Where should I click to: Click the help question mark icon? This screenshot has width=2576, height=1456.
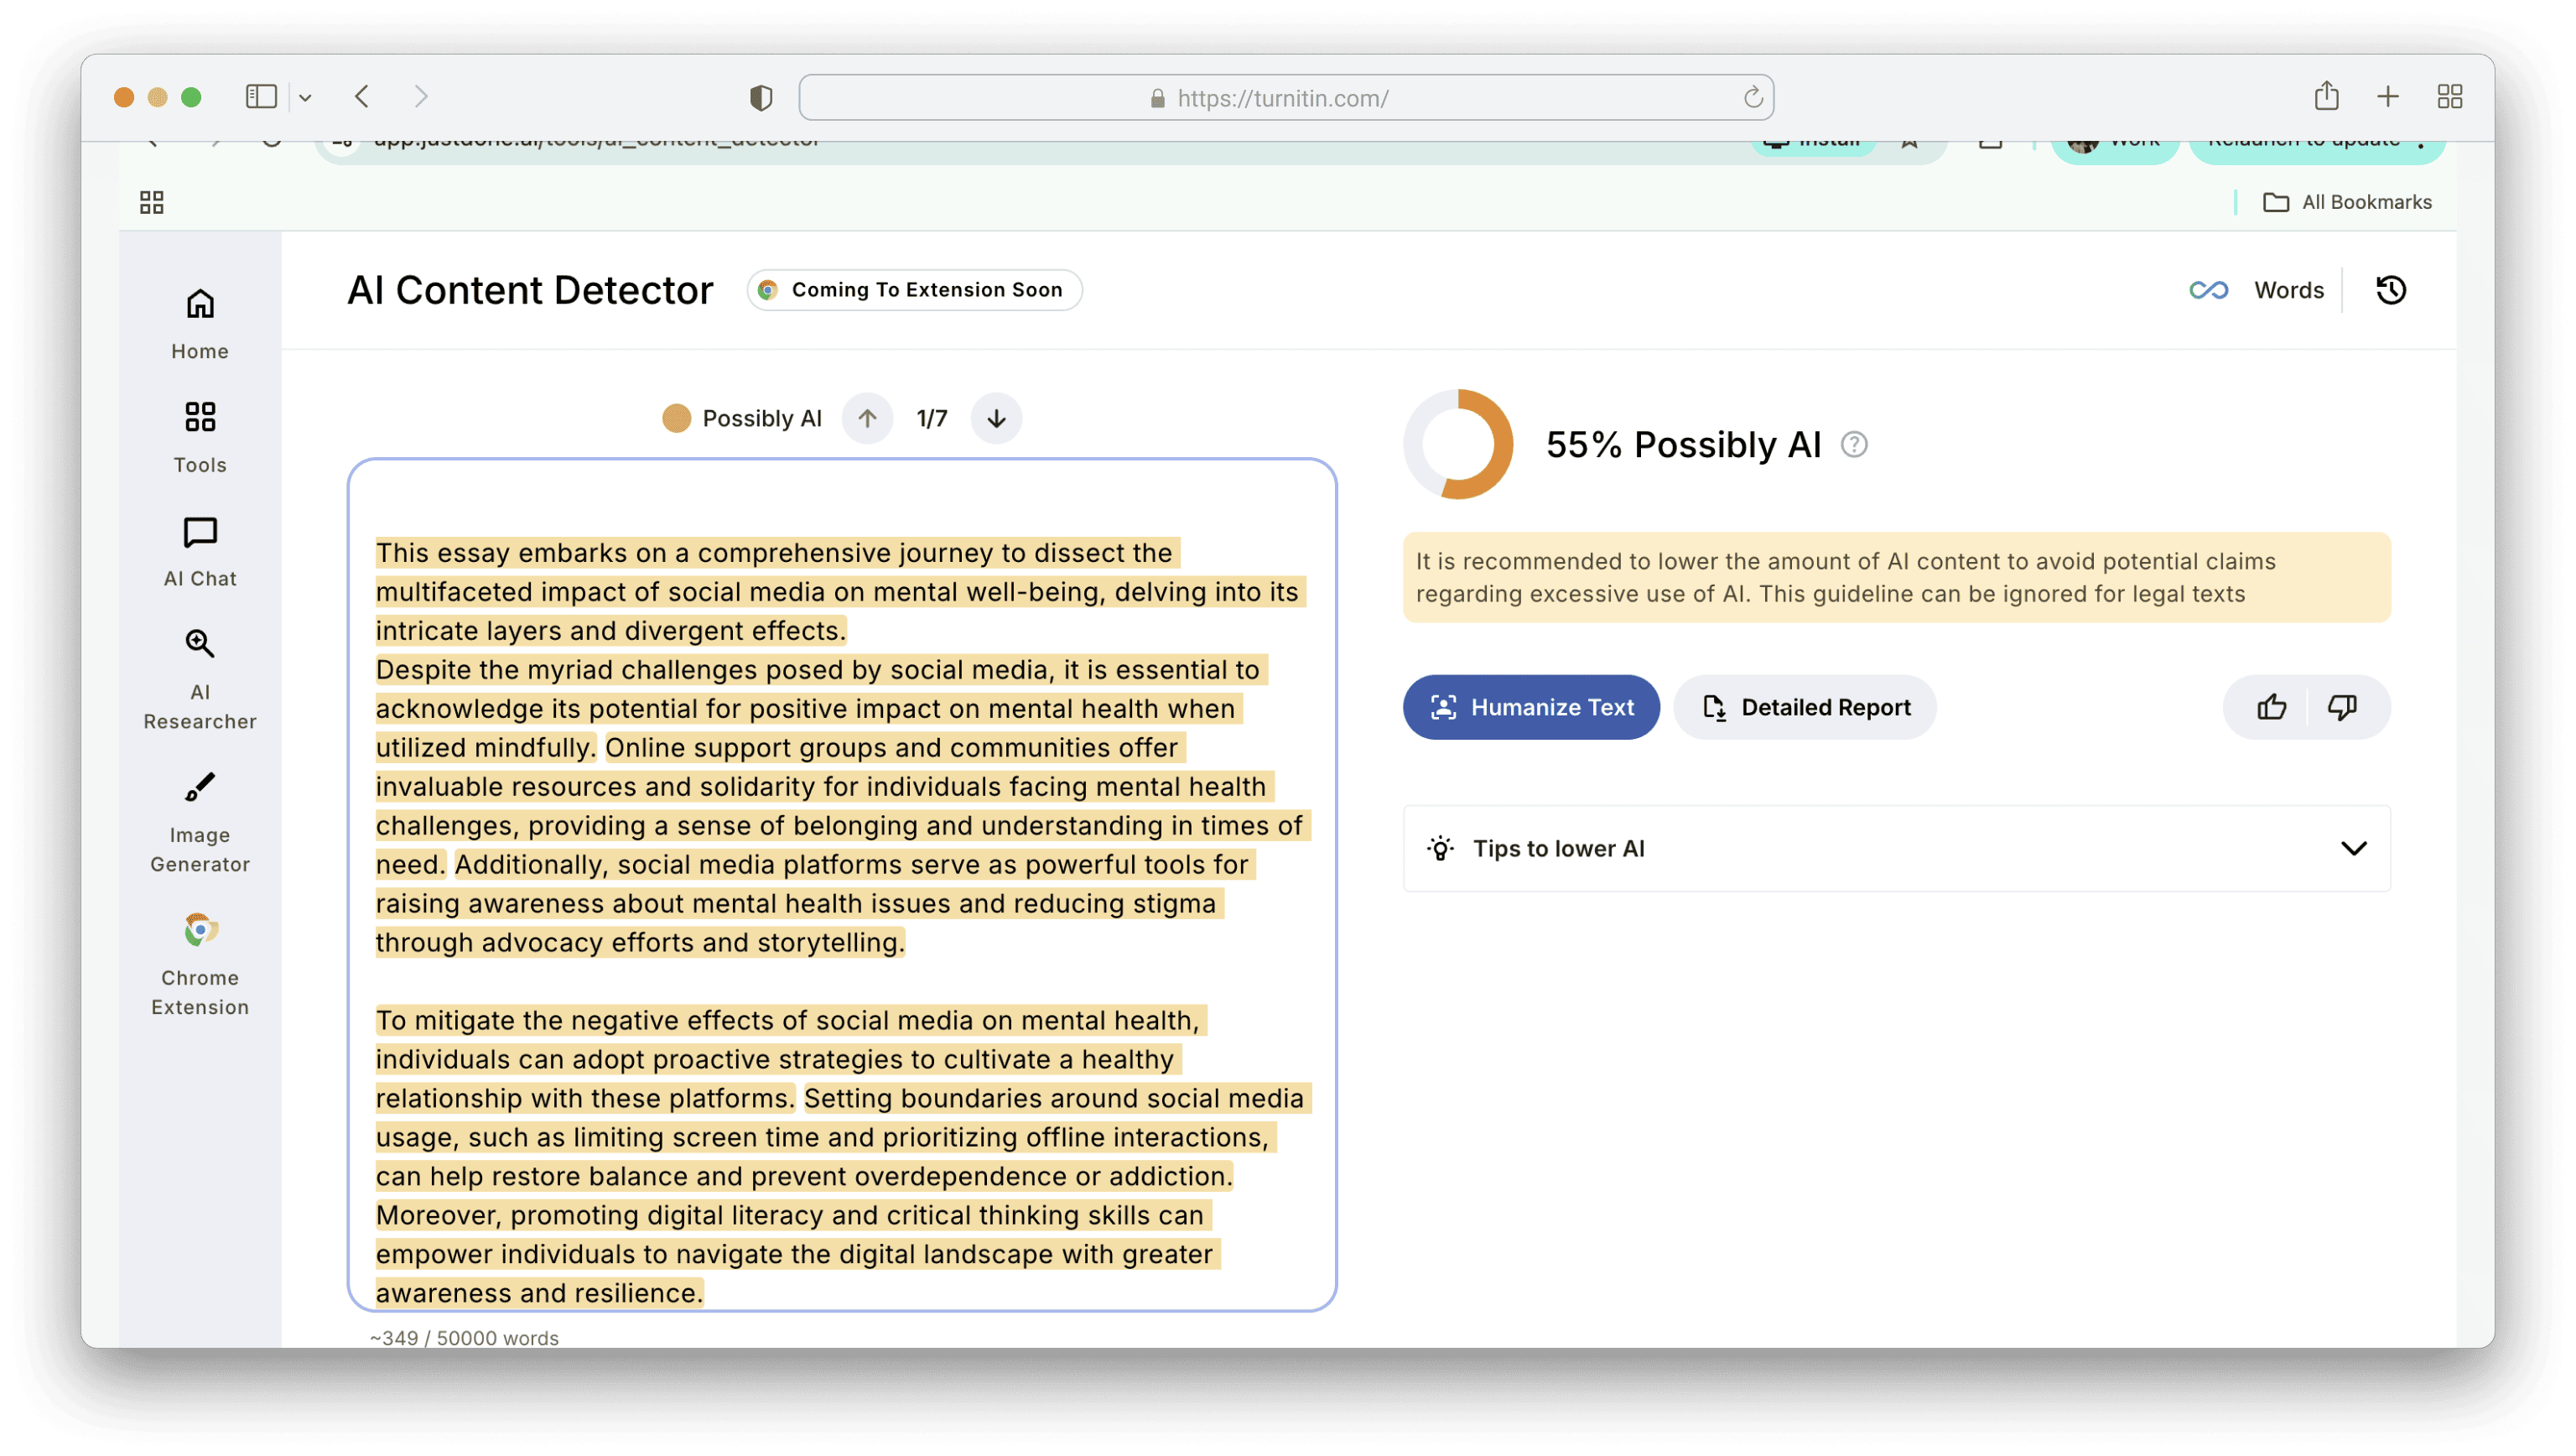pos(1854,444)
